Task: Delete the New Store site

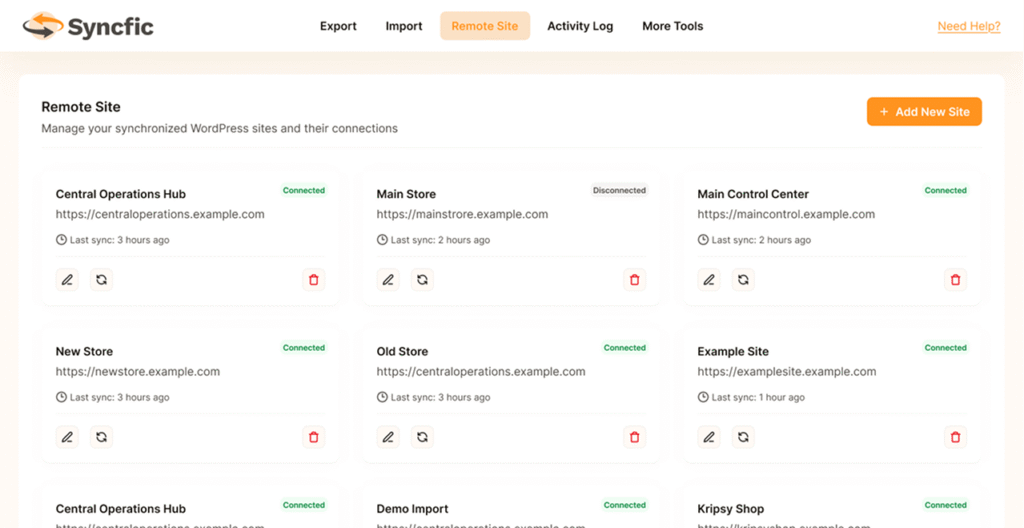Action: pos(313,437)
